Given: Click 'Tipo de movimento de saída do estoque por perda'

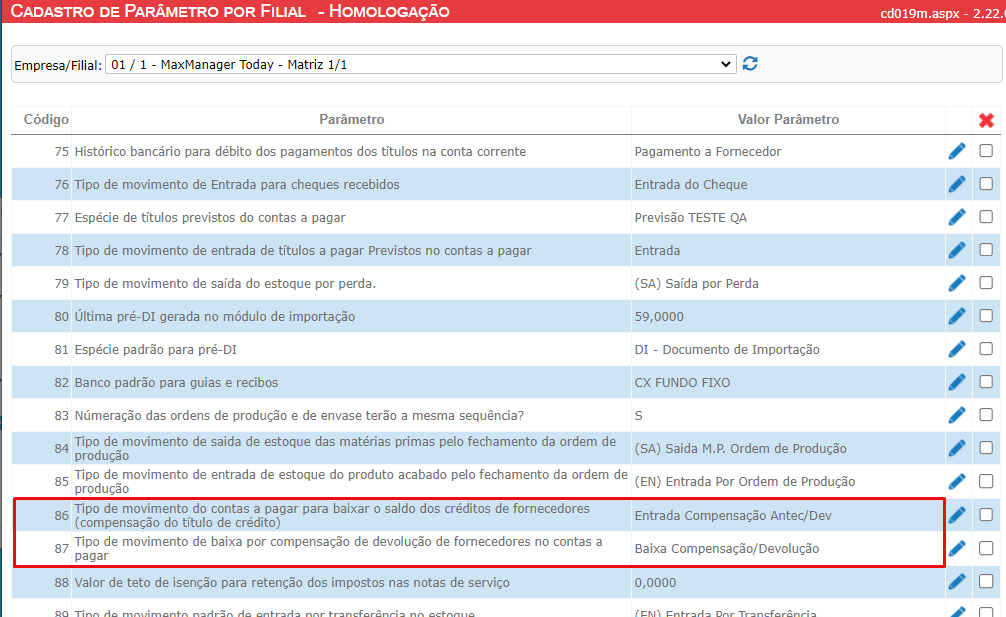Looking at the screenshot, I should coord(225,283).
